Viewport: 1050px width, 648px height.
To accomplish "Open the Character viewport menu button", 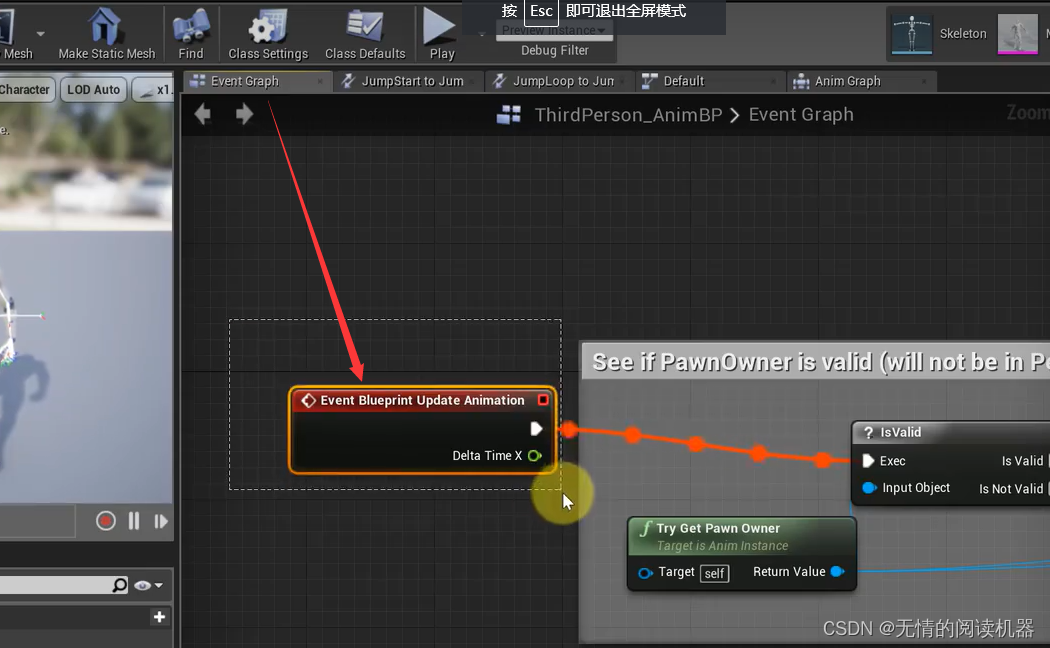I will 25,90.
